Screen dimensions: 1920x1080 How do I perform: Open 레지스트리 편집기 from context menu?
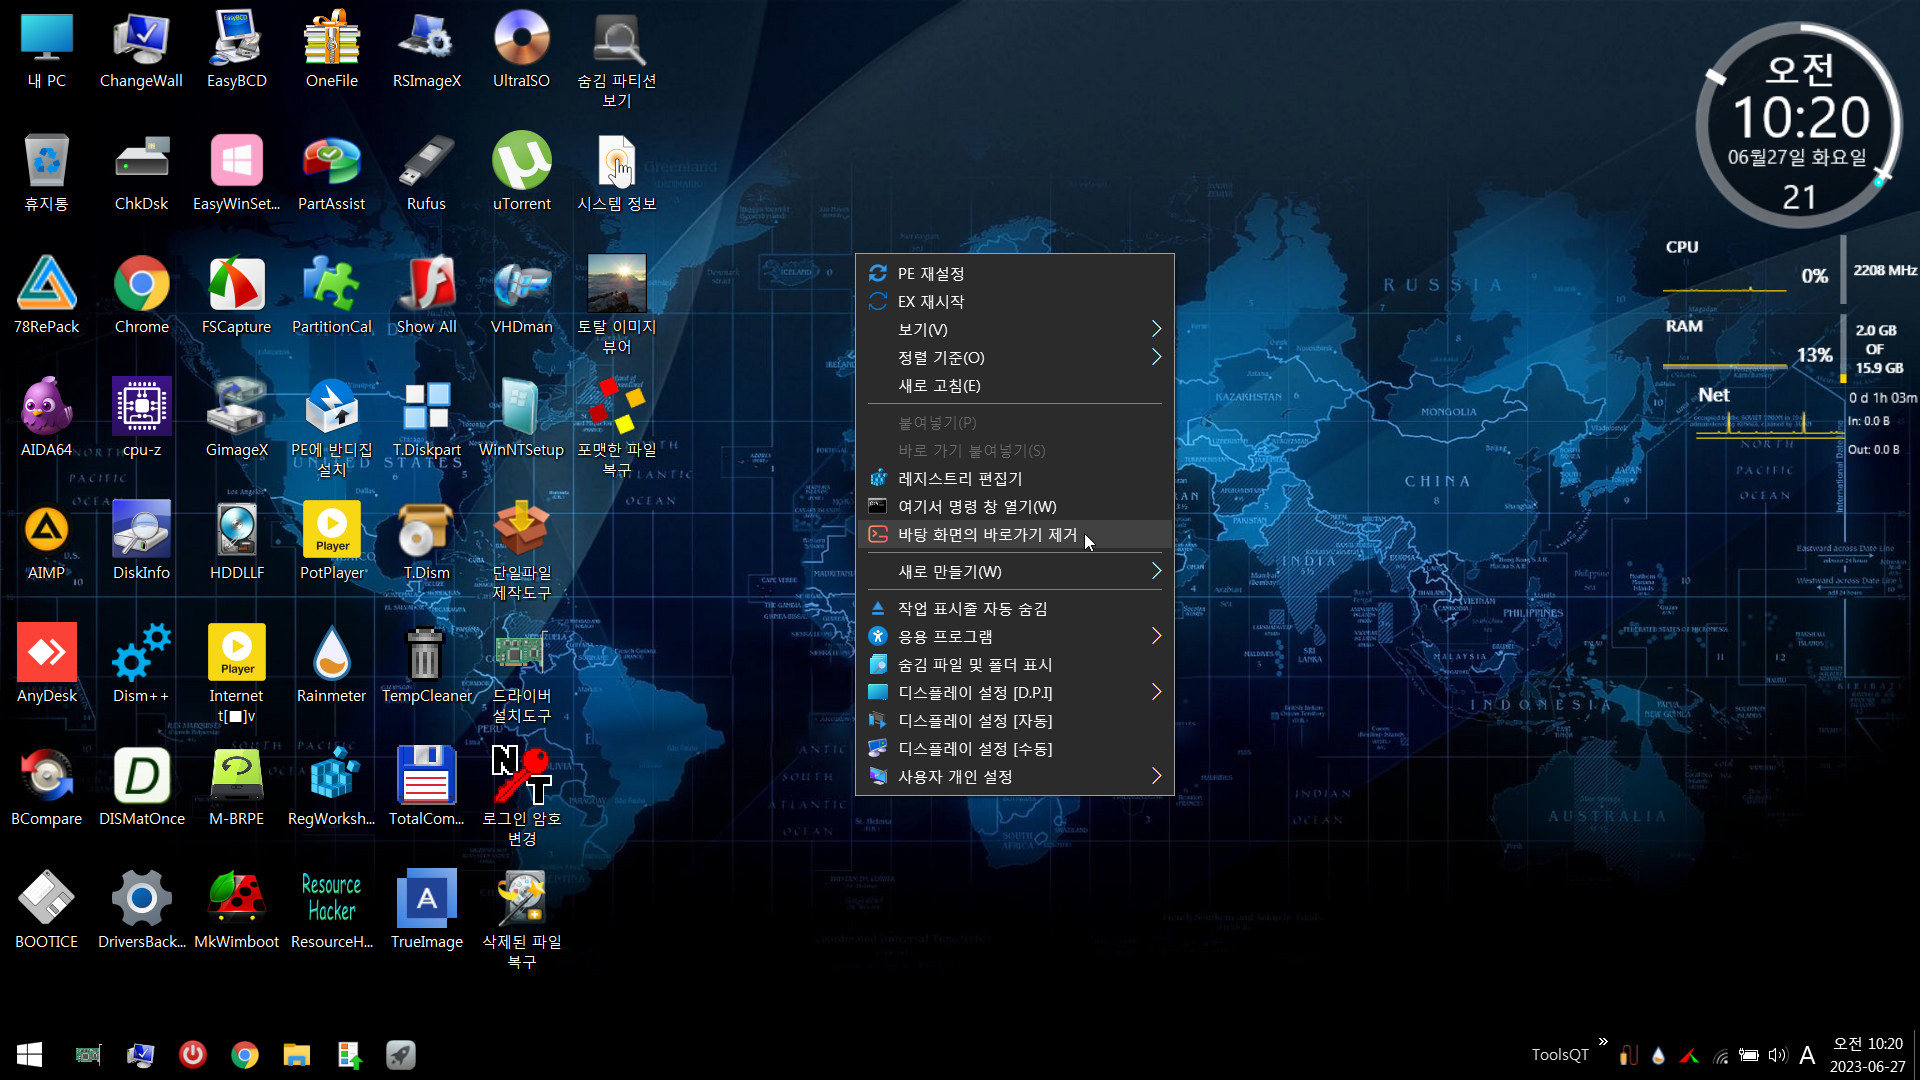(x=1014, y=478)
